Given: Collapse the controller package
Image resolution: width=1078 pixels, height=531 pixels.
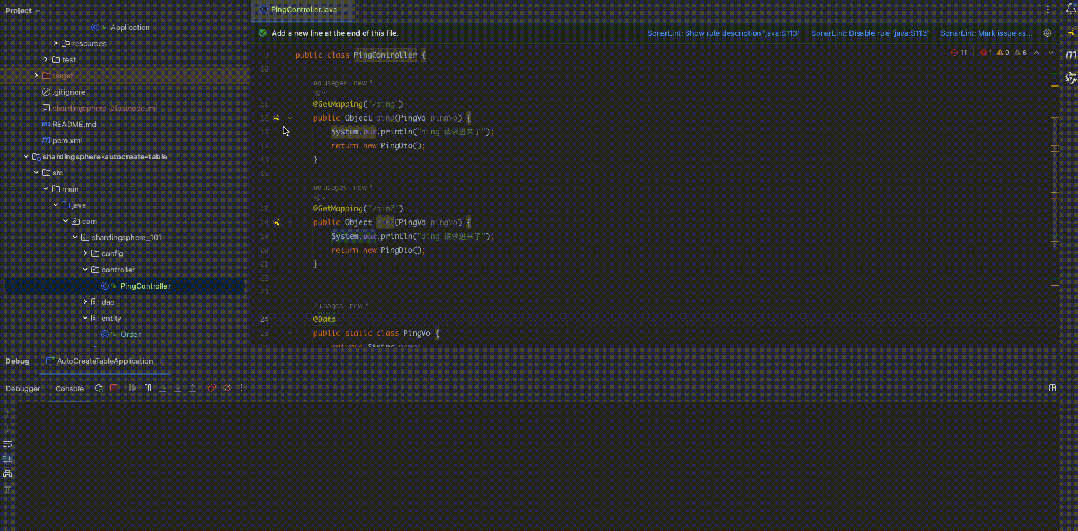Looking at the screenshot, I should click(x=86, y=270).
